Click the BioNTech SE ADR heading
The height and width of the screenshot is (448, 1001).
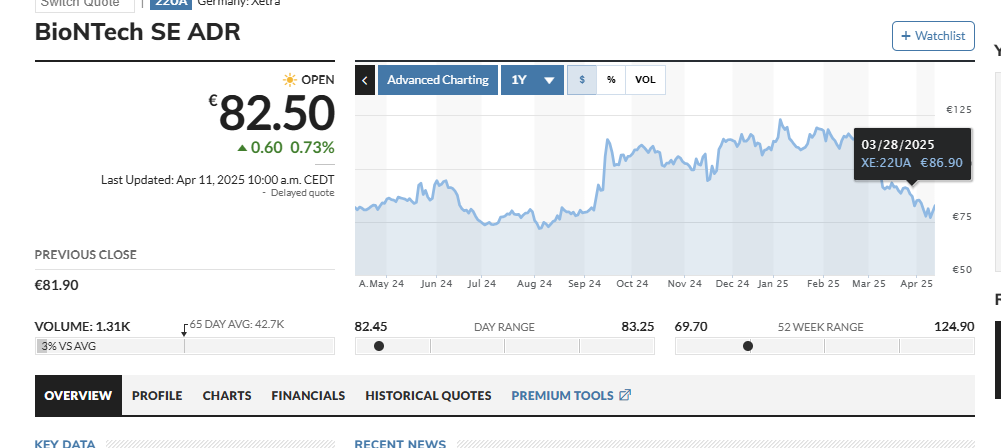pos(138,32)
